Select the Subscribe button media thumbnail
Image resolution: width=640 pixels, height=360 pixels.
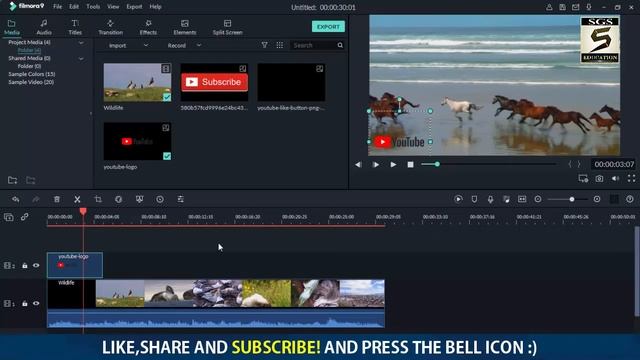coord(214,82)
